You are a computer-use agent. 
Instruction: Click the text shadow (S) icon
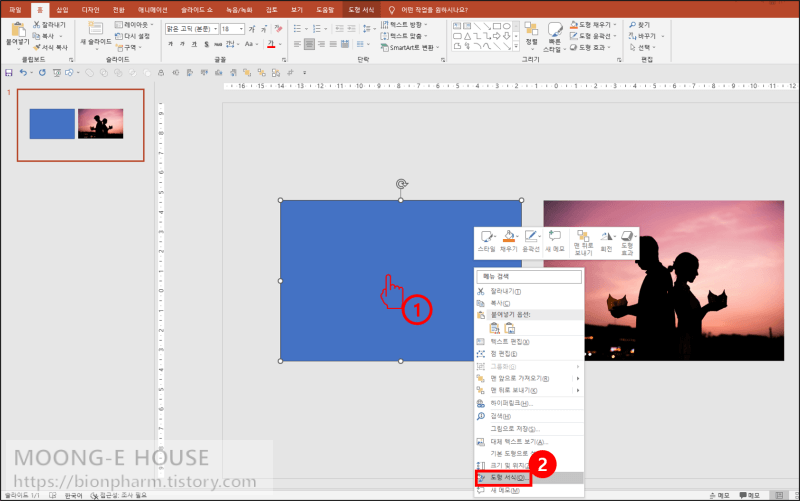tap(206, 44)
